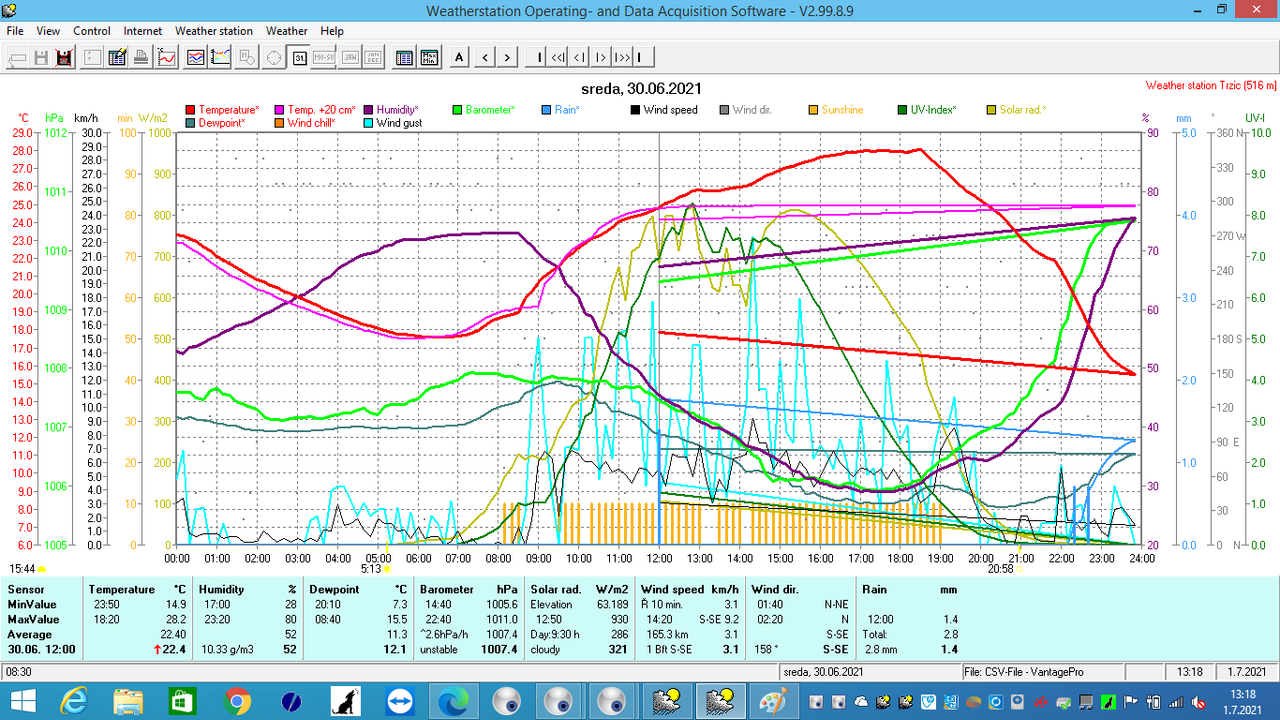Click the red curve graph icon

166,57
